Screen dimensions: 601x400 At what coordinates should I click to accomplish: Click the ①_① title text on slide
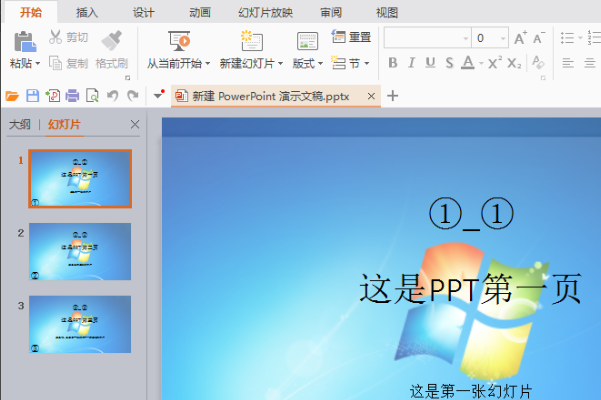tap(471, 213)
